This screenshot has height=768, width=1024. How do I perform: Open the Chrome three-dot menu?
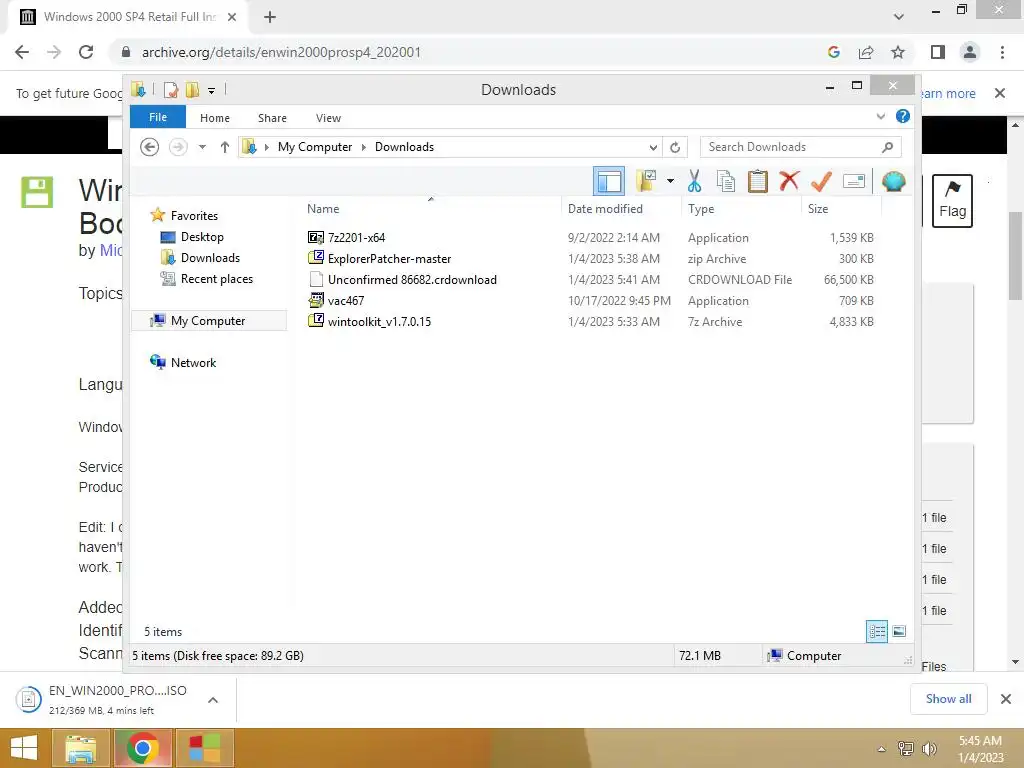(1002, 52)
